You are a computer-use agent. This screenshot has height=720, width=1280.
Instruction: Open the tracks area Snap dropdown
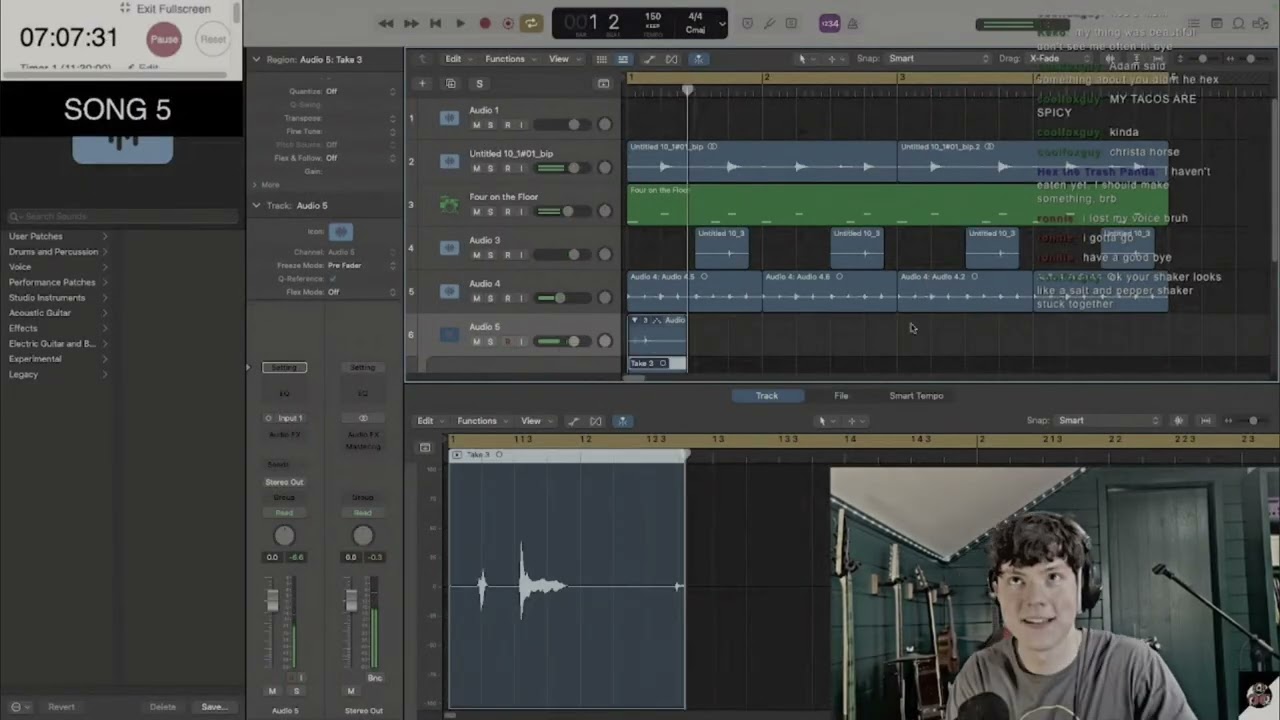click(x=937, y=59)
